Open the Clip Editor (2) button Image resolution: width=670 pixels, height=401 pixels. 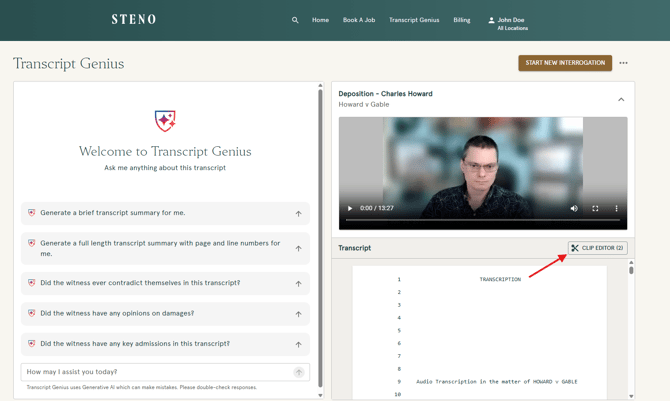[x=598, y=248]
